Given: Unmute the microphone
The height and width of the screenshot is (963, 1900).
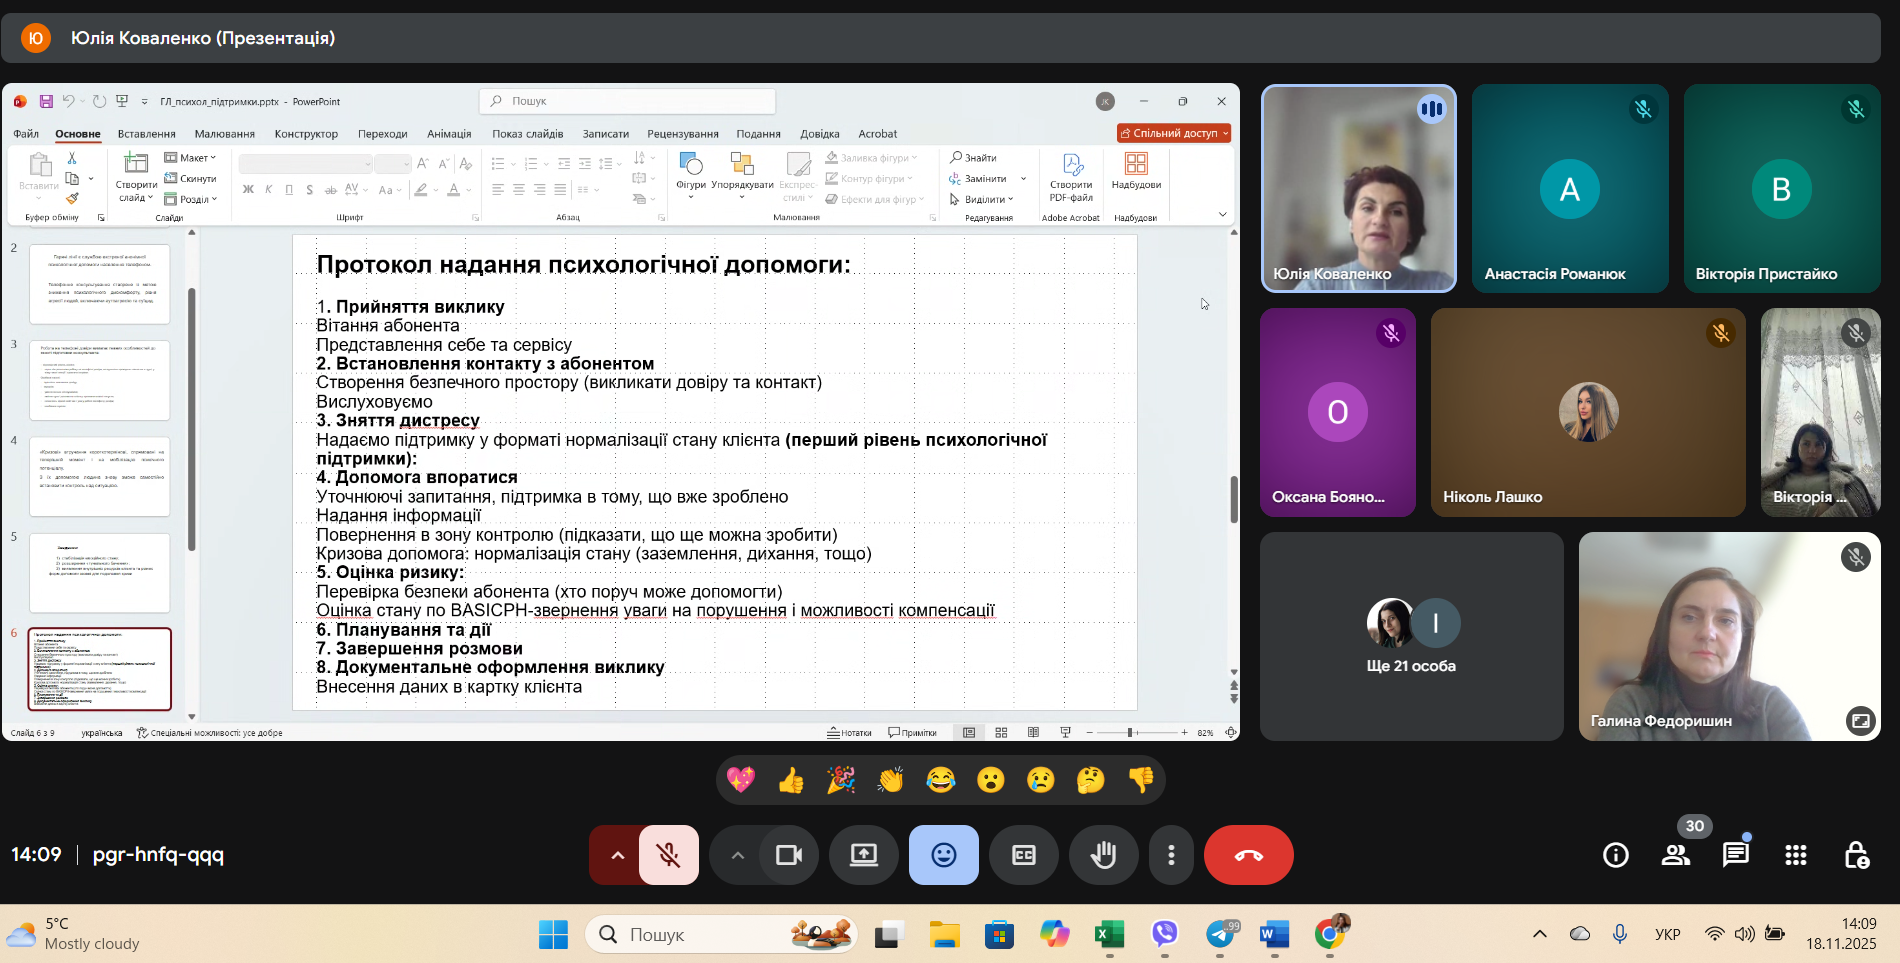Looking at the screenshot, I should click(x=668, y=855).
